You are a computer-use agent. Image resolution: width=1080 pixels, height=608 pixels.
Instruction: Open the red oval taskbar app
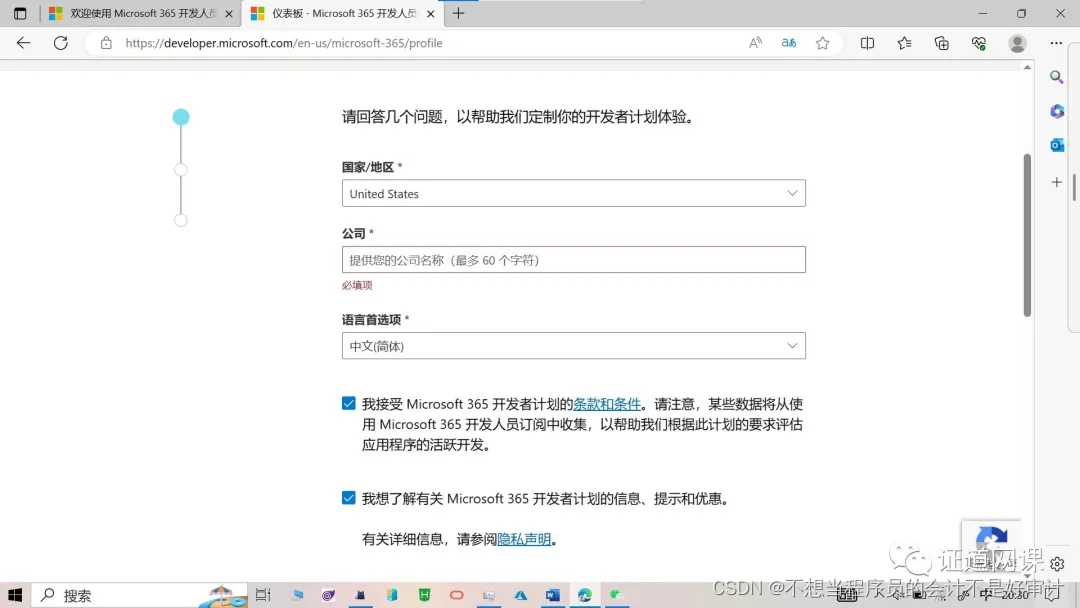click(x=457, y=595)
